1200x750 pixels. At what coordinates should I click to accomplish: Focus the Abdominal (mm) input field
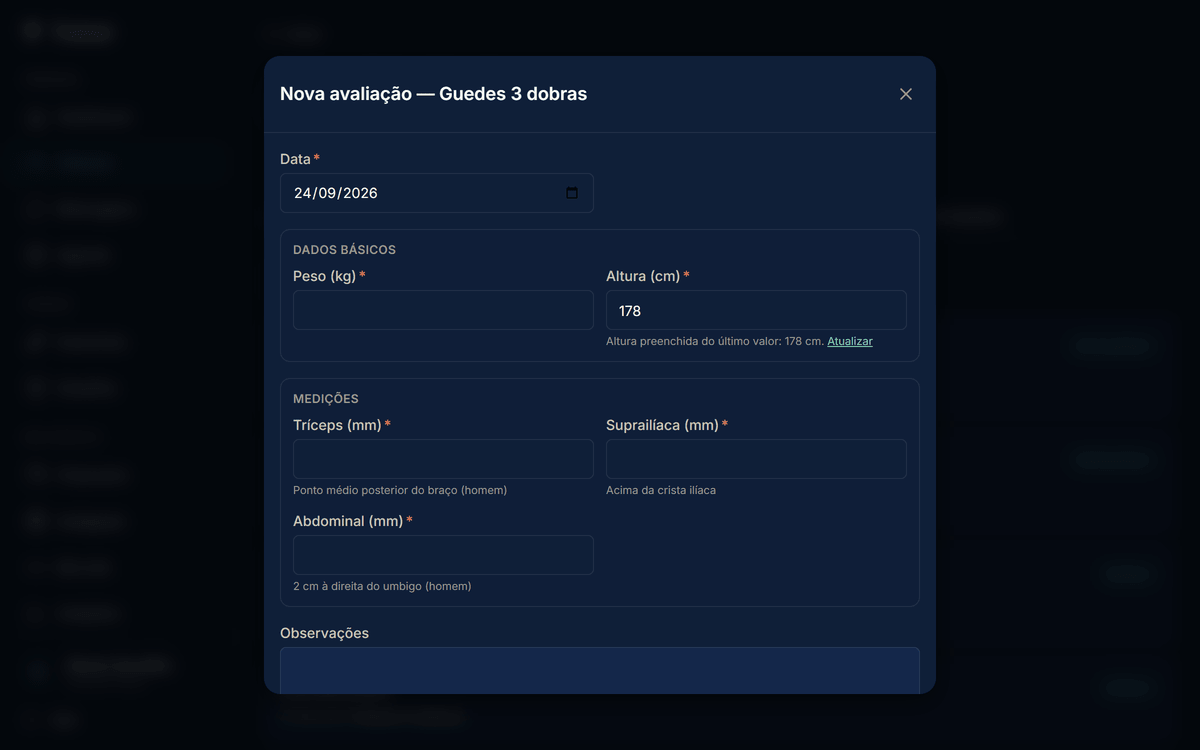(x=443, y=555)
